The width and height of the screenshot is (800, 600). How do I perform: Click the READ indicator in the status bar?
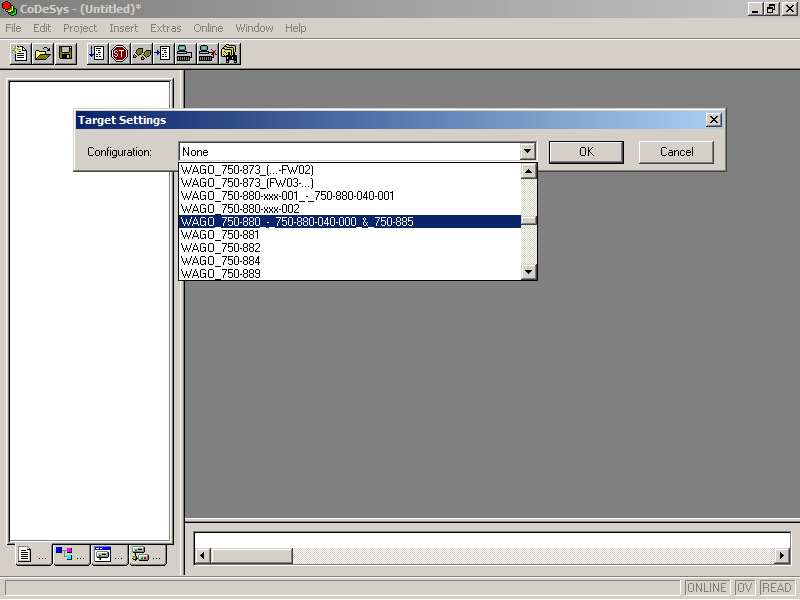pos(777,587)
